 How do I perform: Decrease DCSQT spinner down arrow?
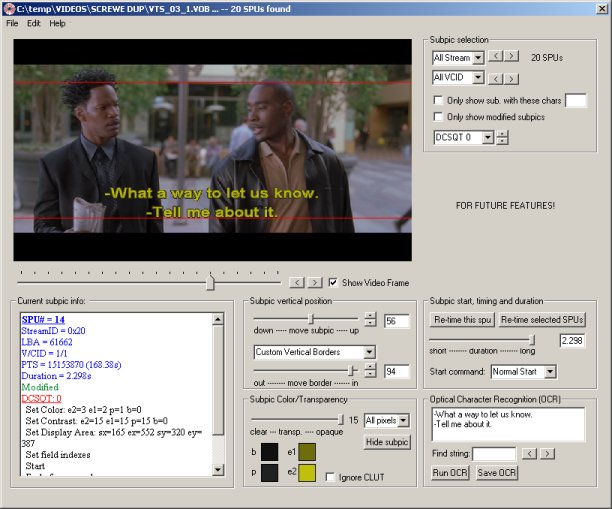coord(502,141)
